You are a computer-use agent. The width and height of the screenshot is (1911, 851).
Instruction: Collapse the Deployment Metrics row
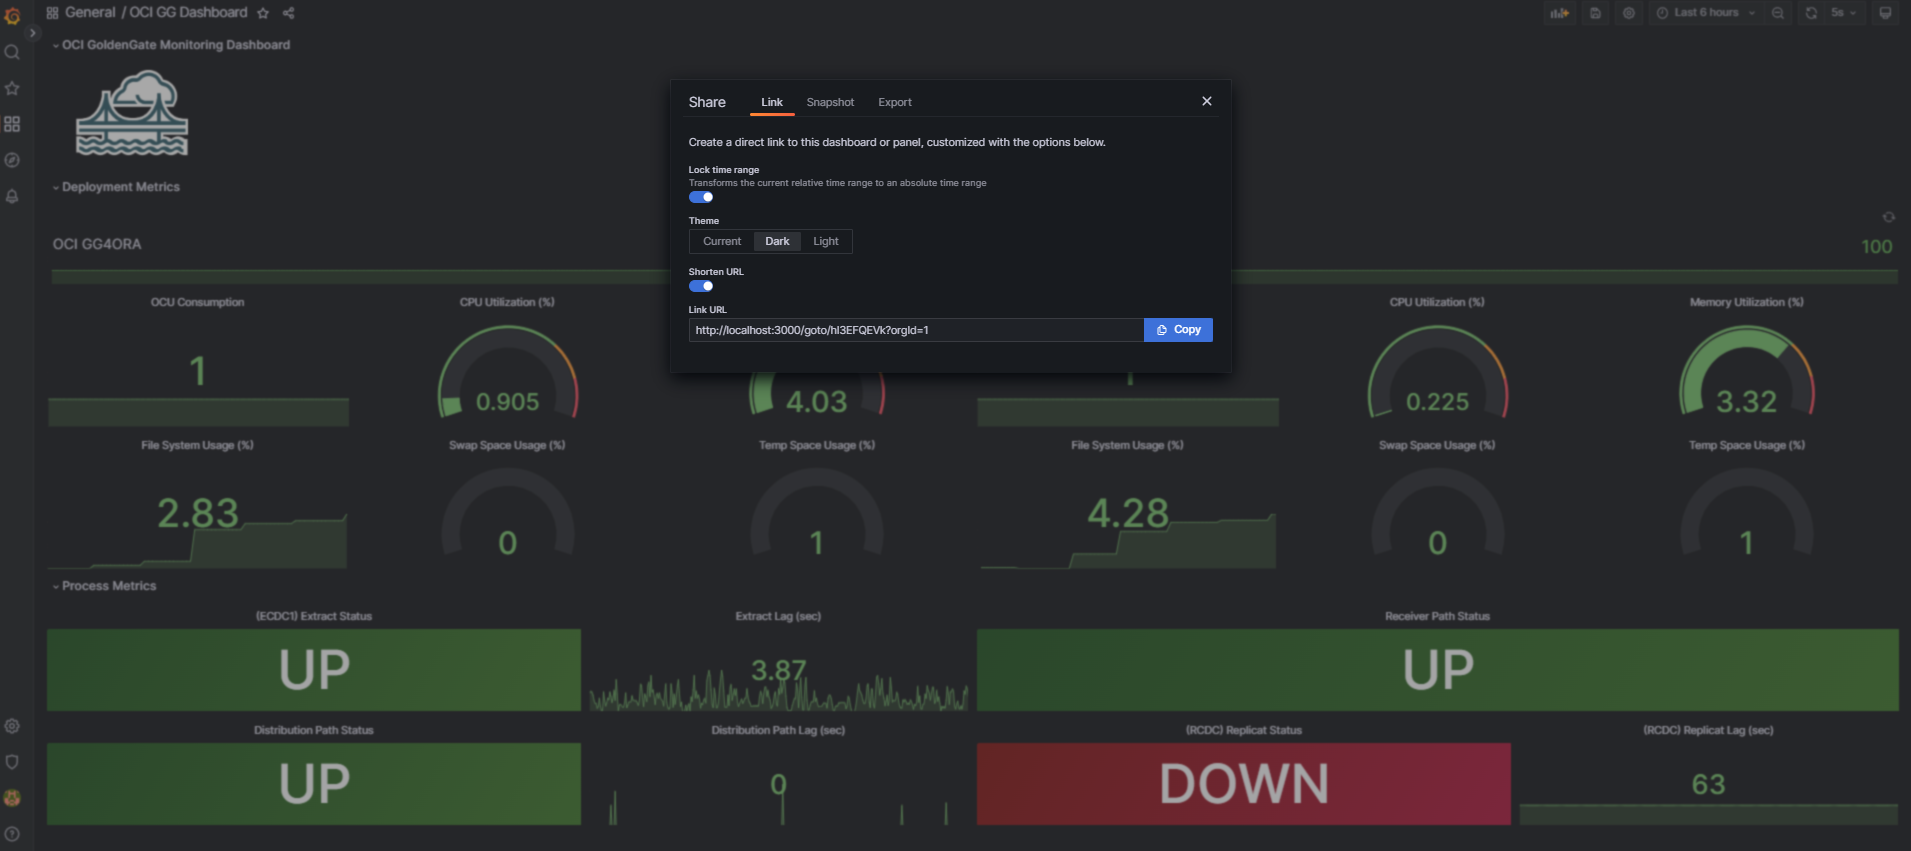click(116, 187)
